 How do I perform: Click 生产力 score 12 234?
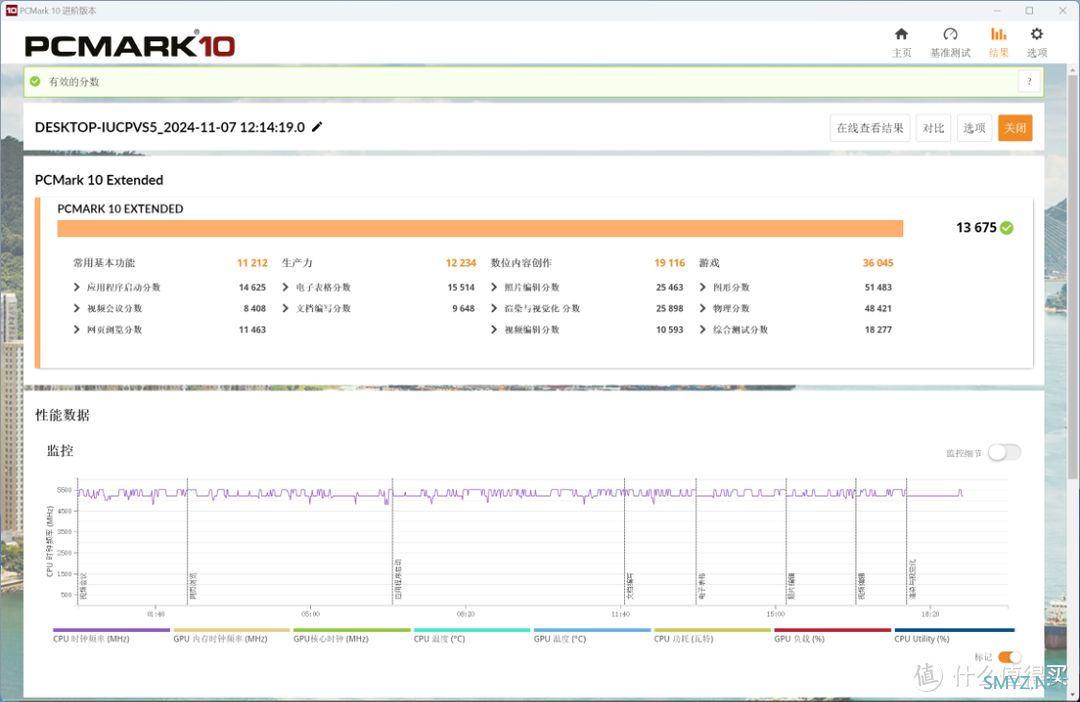pyautogui.click(x=461, y=263)
